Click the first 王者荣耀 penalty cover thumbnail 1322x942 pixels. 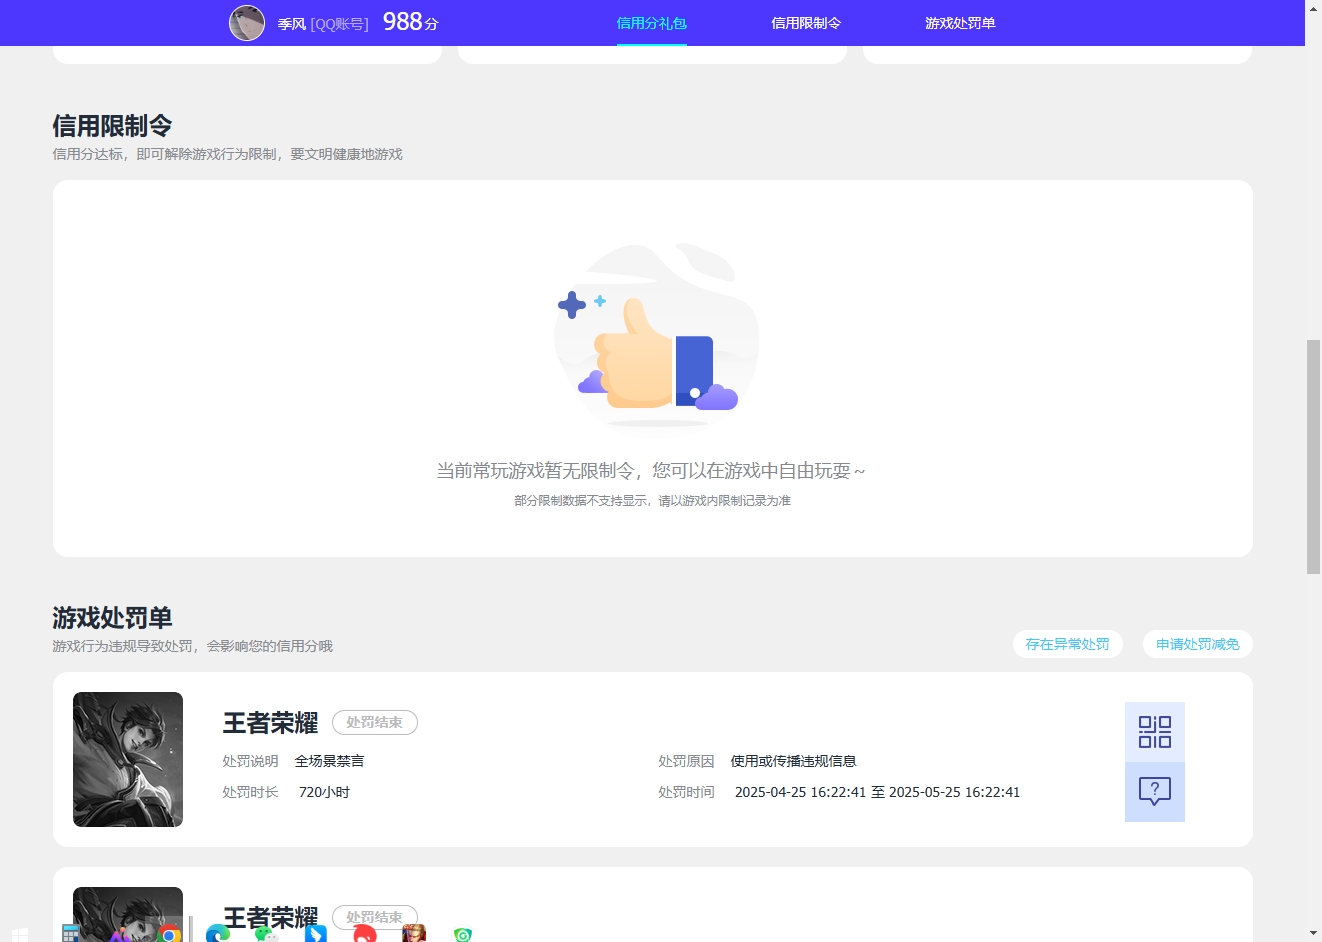click(127, 759)
